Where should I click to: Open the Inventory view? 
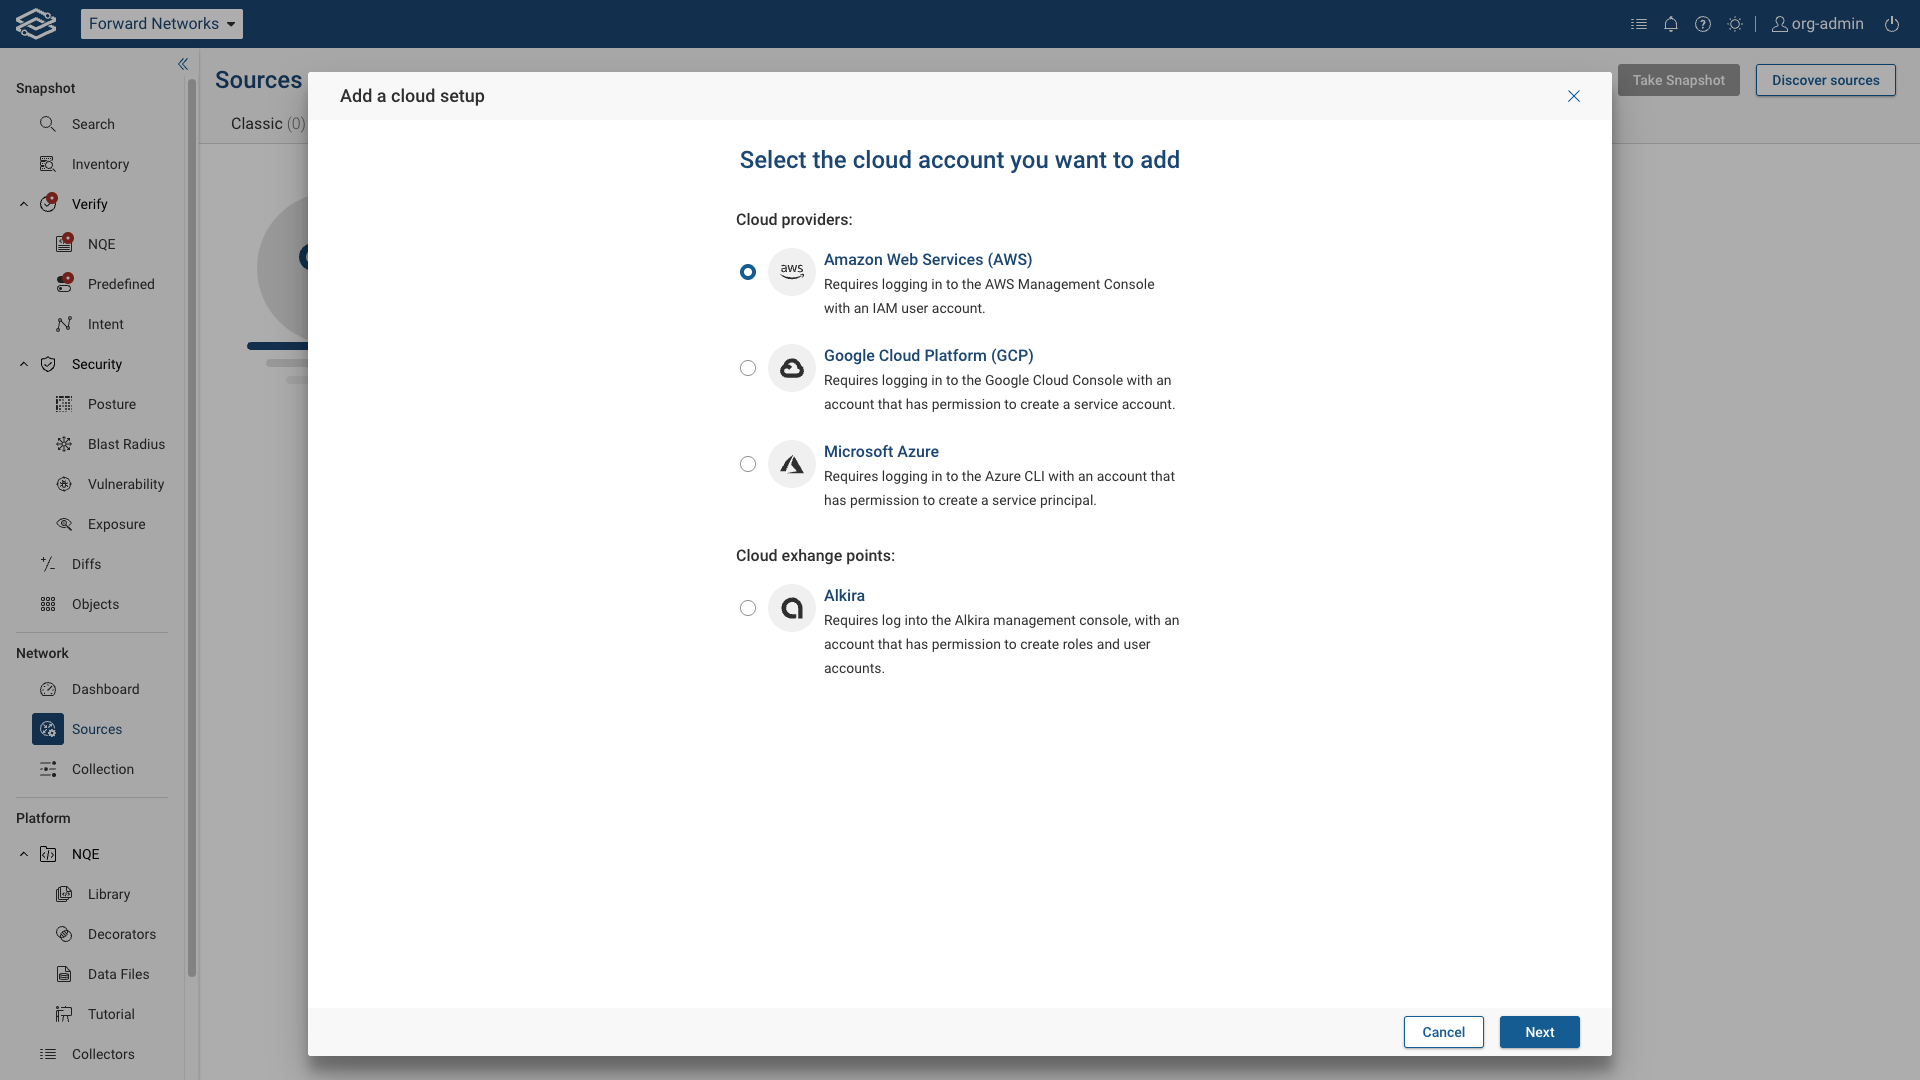pyautogui.click(x=100, y=163)
